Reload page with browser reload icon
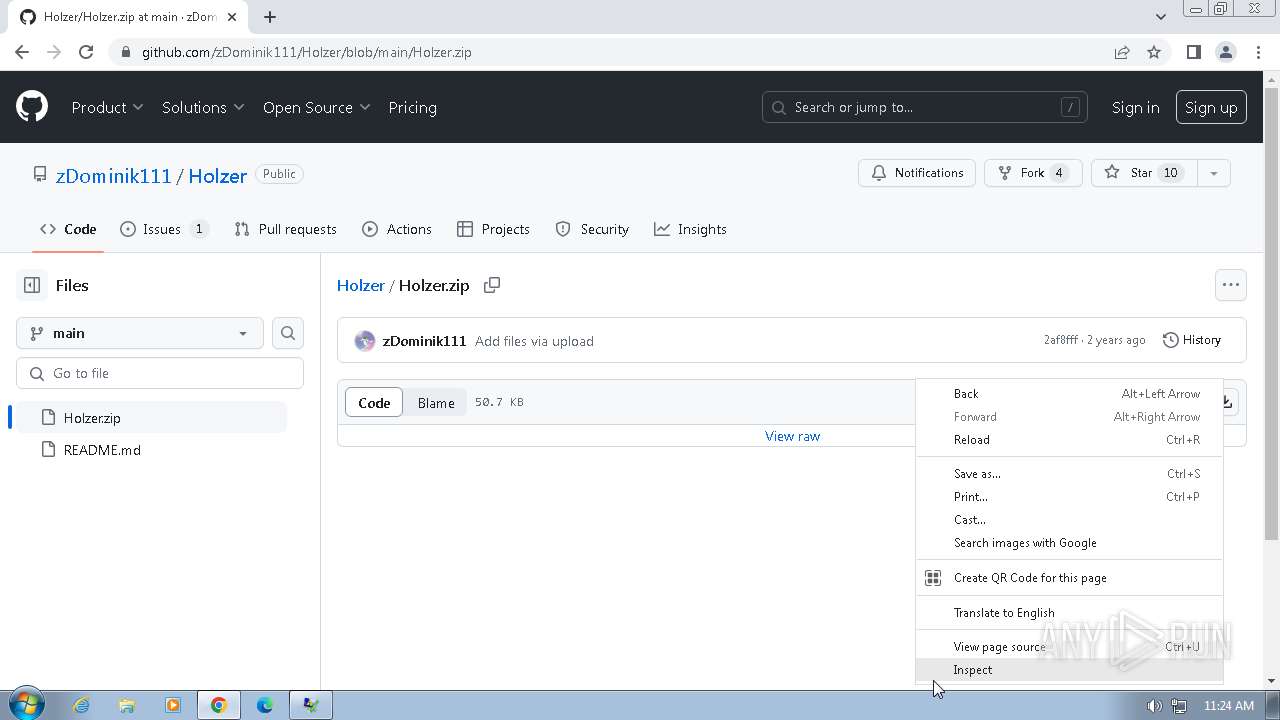The height and width of the screenshot is (720, 1280). coord(86,52)
